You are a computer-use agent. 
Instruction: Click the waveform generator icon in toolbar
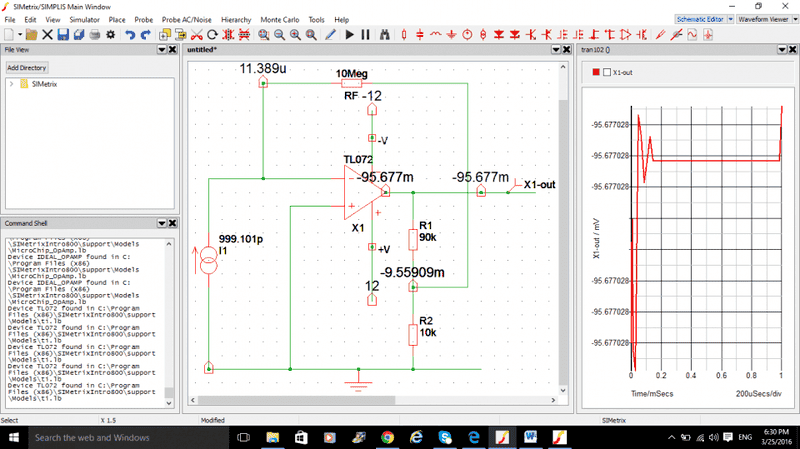(x=692, y=35)
